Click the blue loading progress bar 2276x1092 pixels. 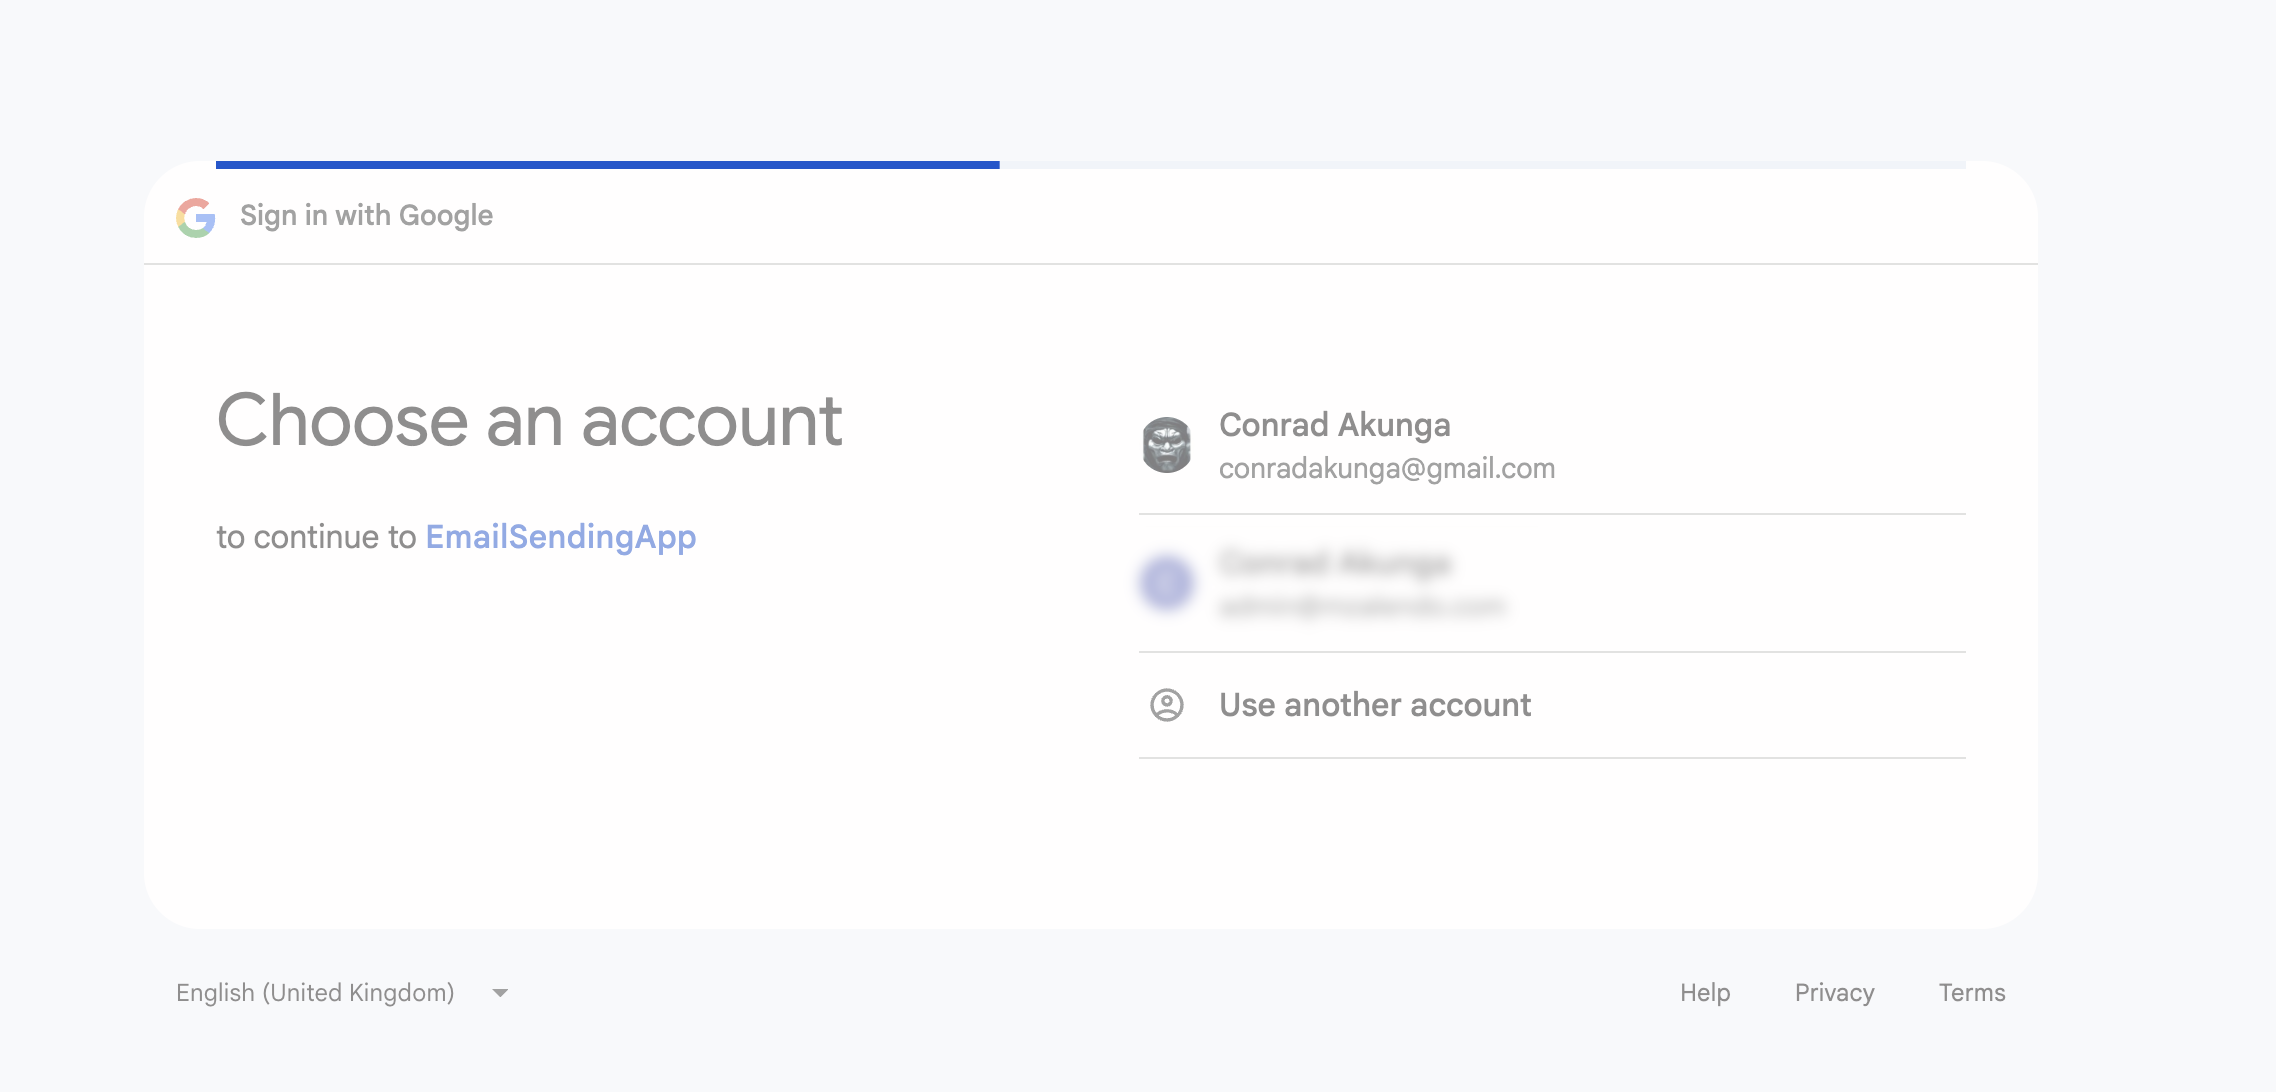(x=607, y=165)
